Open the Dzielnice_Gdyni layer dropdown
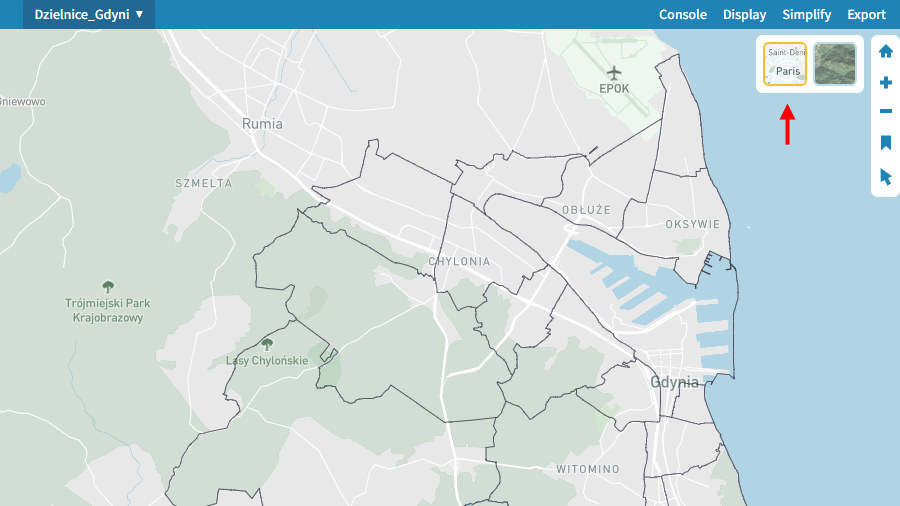The image size is (900, 506). pyautogui.click(x=89, y=15)
